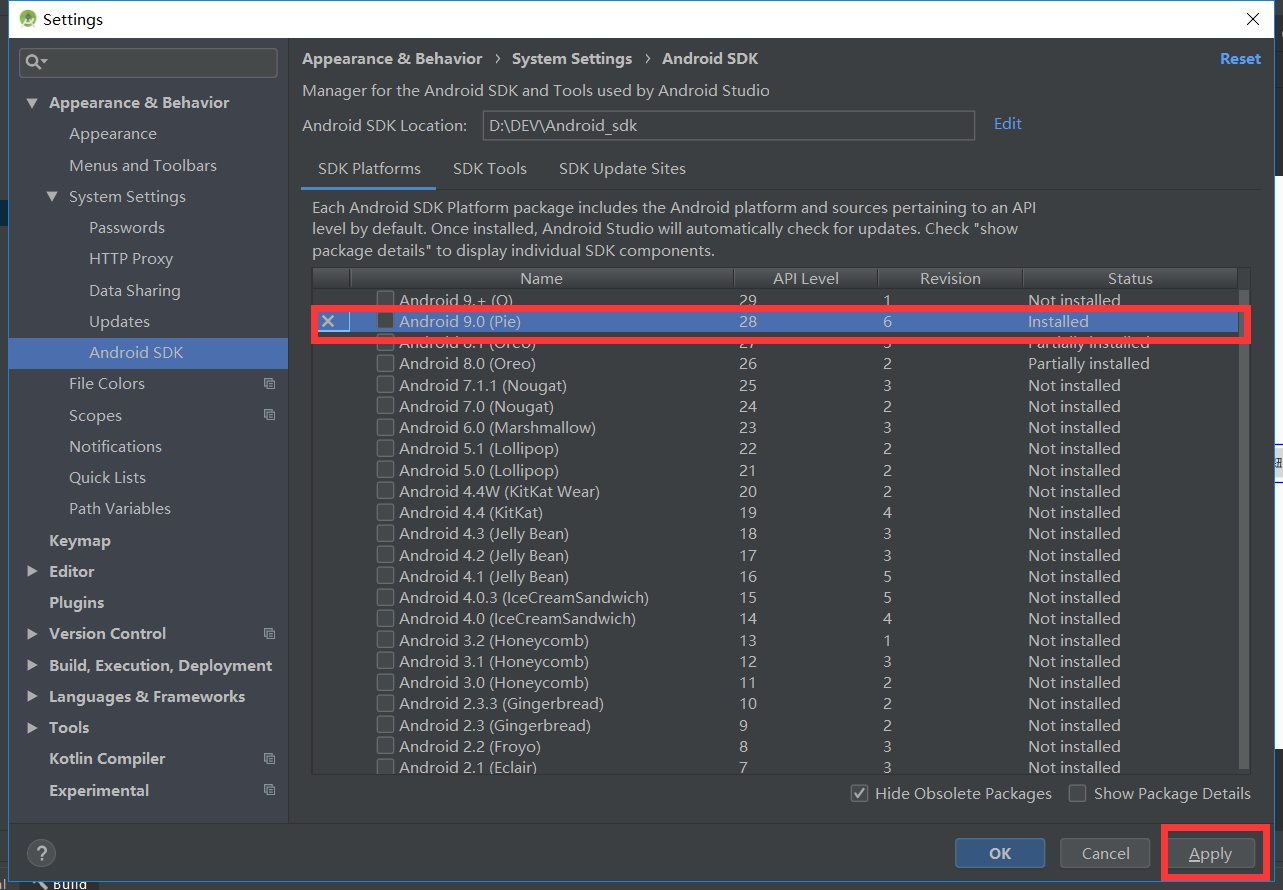This screenshot has height=890, width=1283.
Task: Expand the Editor settings group
Action: pyautogui.click(x=31, y=571)
